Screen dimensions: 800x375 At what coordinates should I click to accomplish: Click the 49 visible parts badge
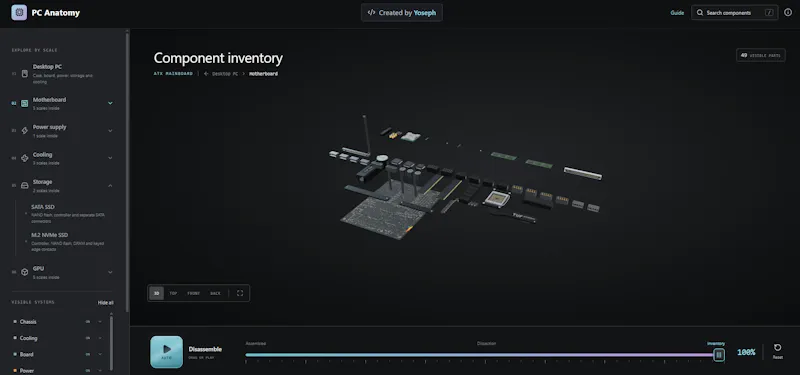tap(761, 55)
